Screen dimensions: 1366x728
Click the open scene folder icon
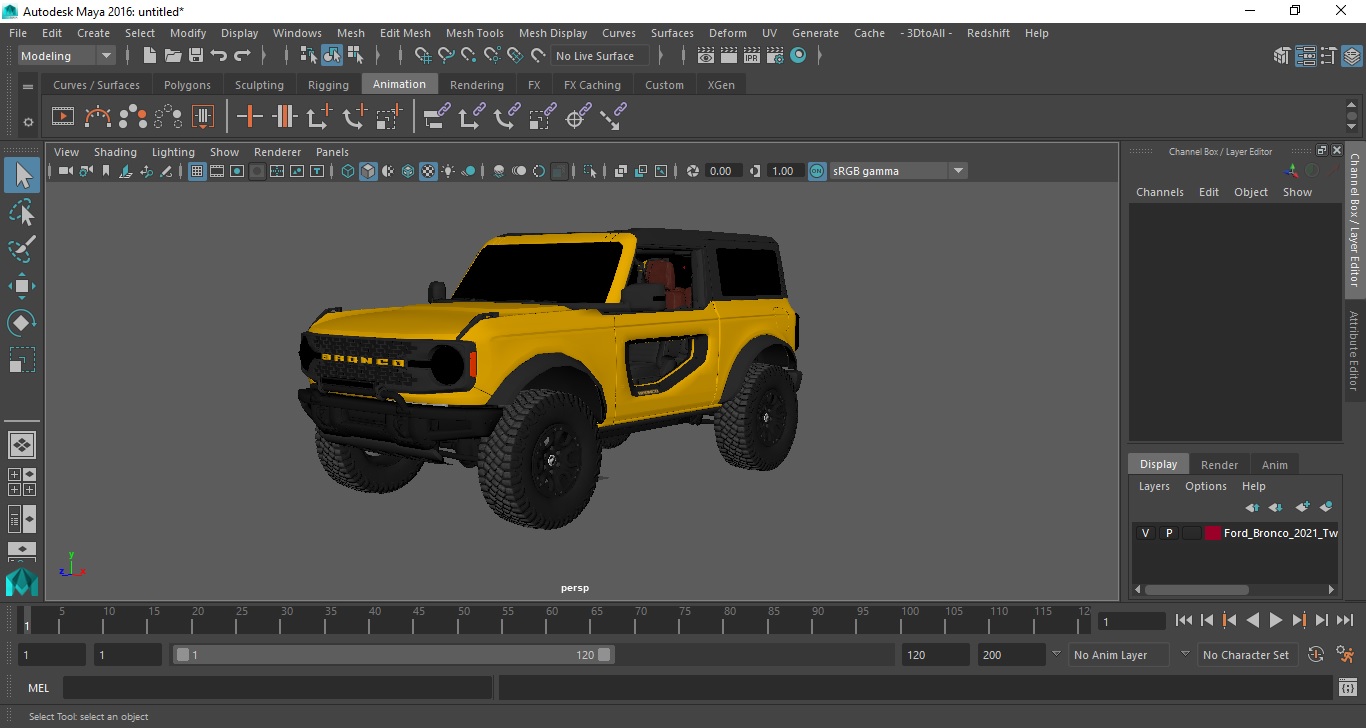point(173,56)
